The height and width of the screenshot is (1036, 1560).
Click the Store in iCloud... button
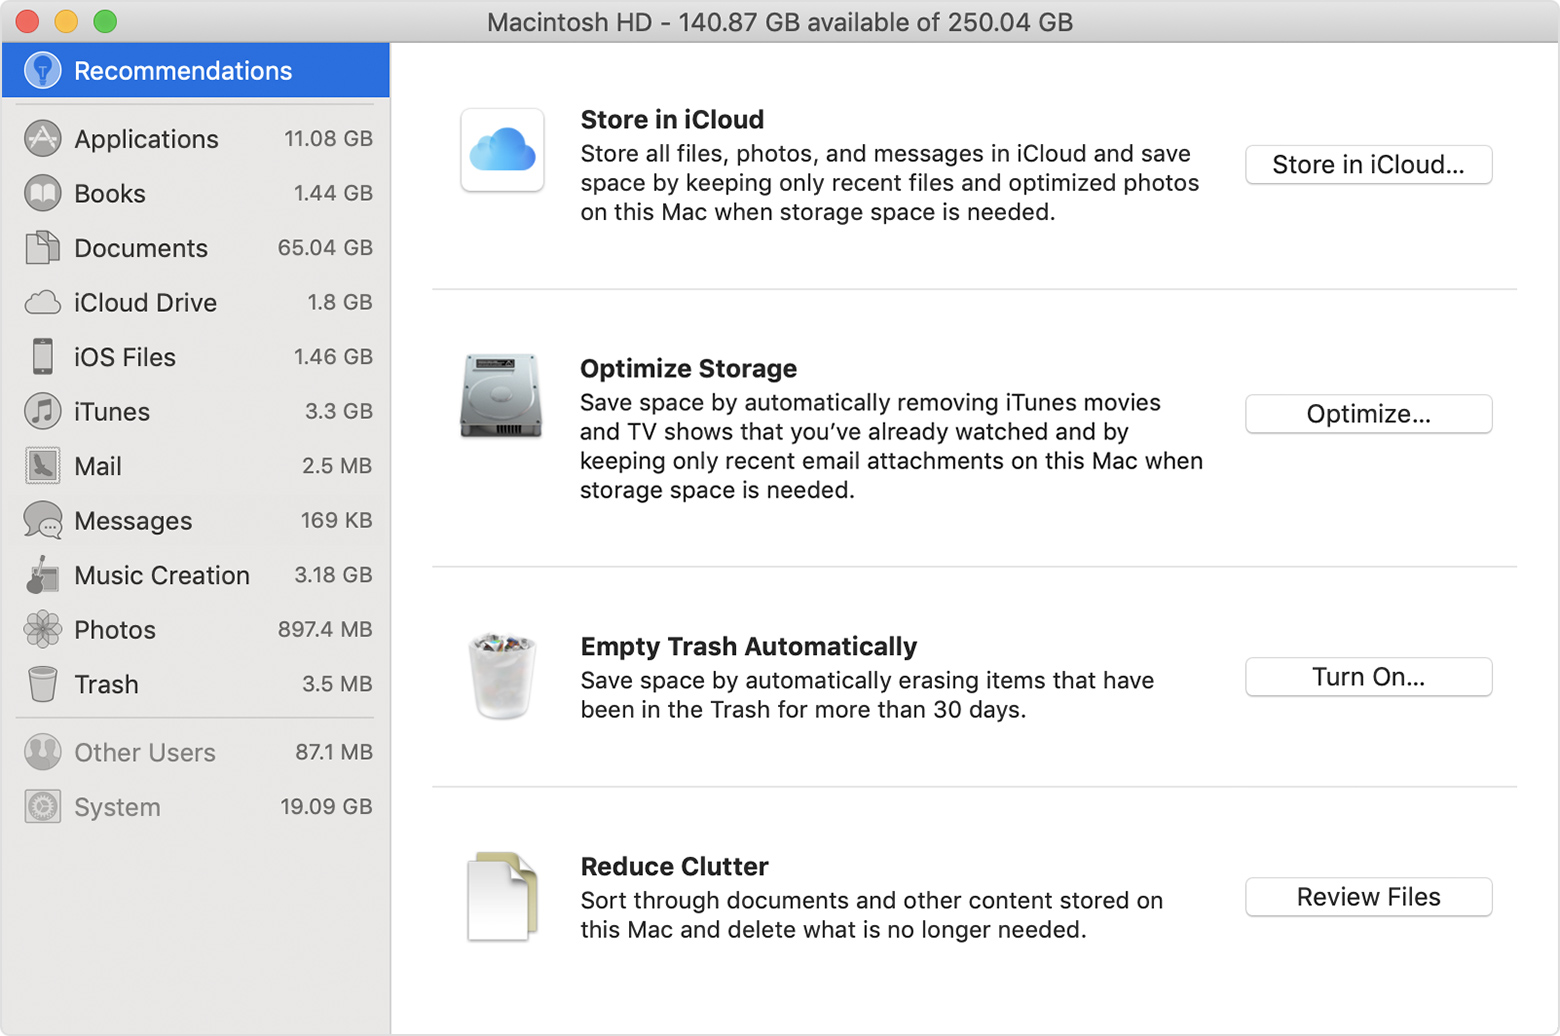[1368, 165]
